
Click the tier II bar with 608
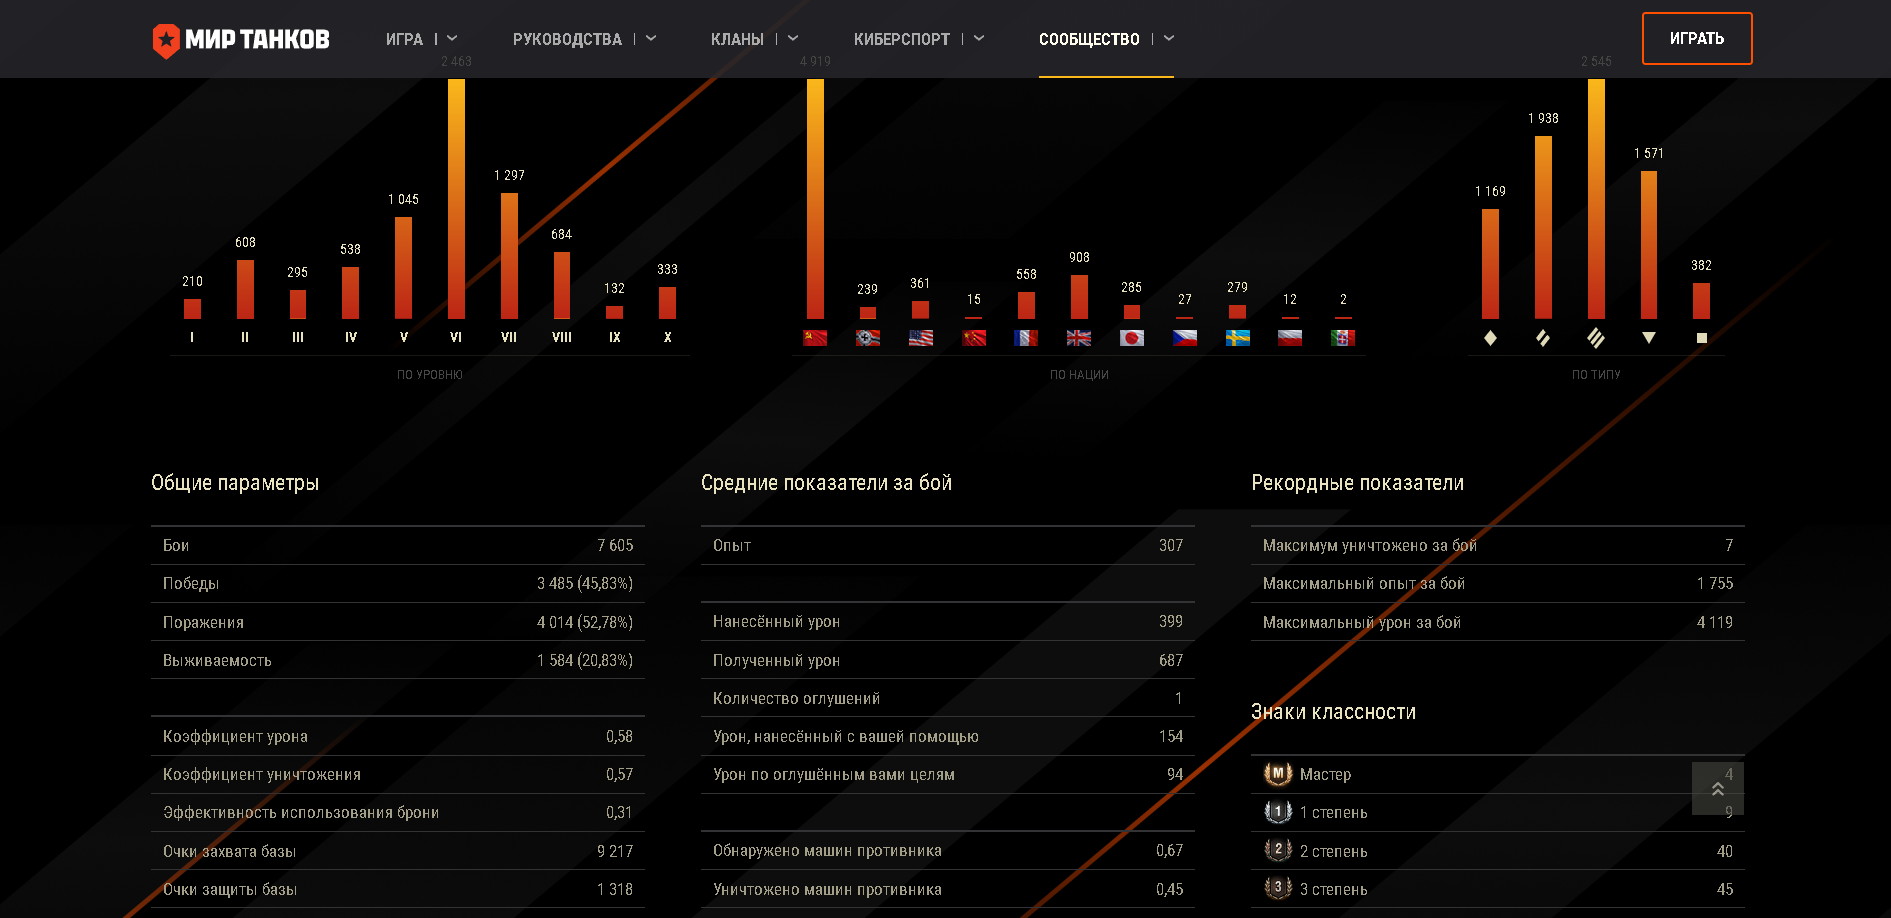point(245,290)
